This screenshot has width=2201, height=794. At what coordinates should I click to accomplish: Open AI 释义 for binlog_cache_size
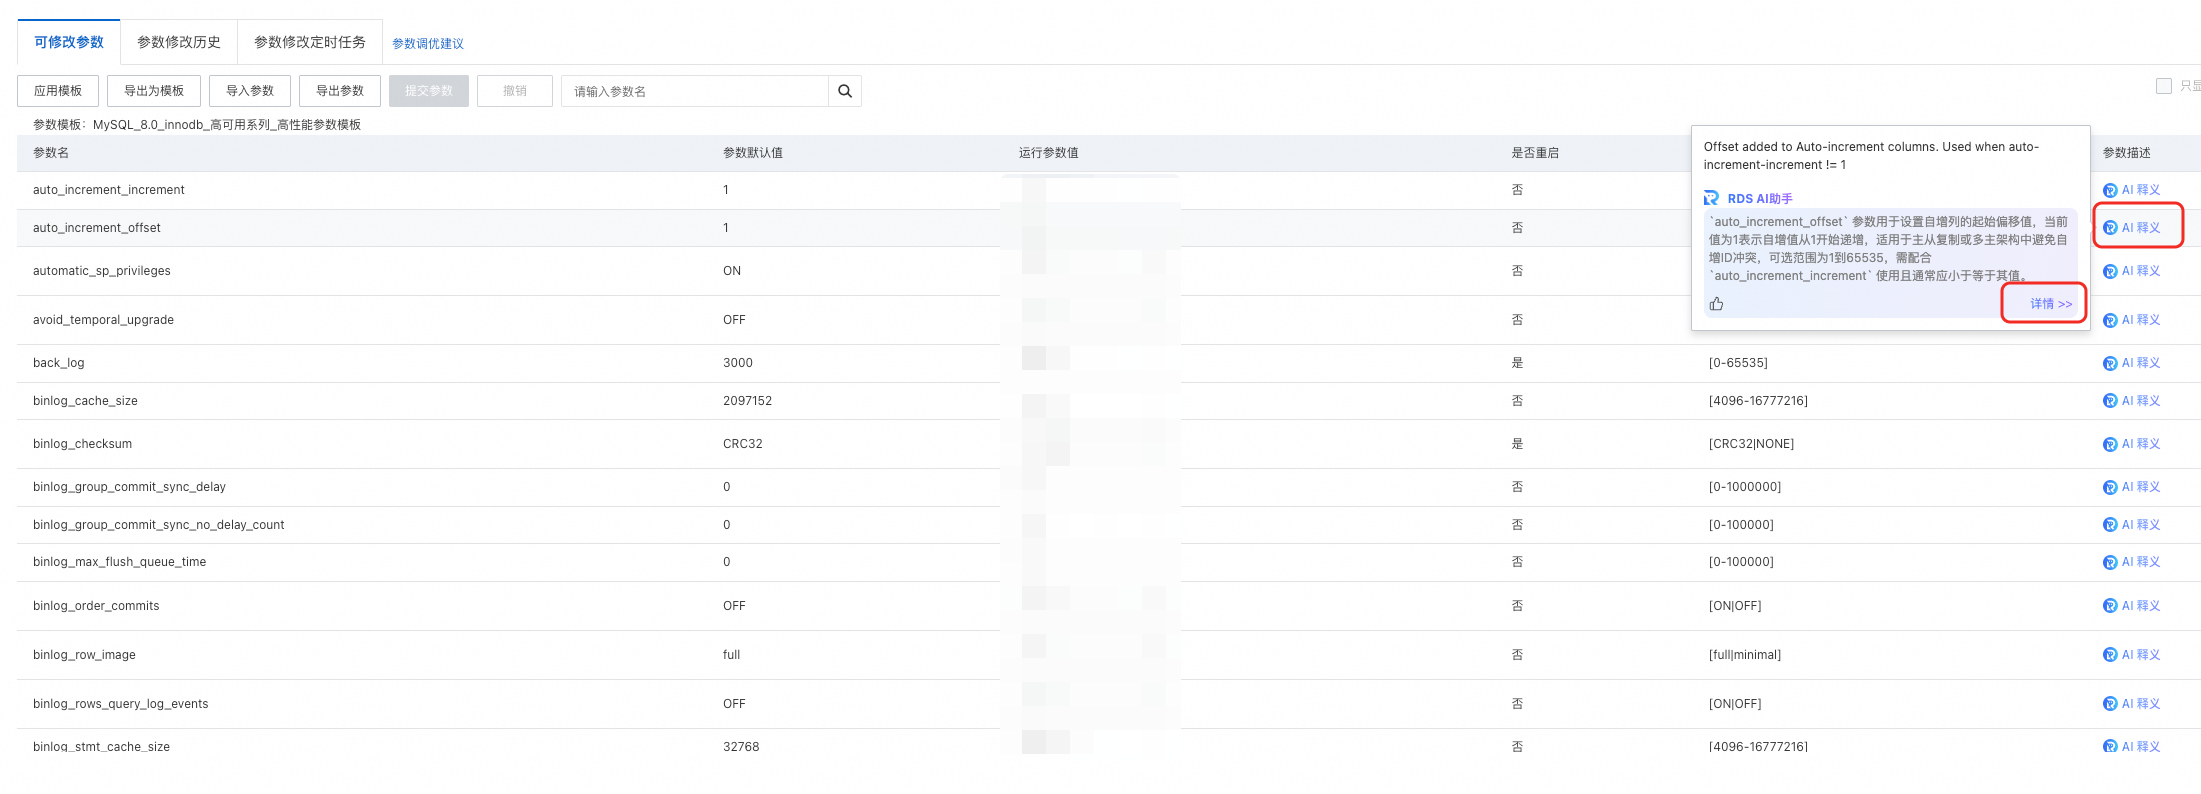[x=2131, y=401]
